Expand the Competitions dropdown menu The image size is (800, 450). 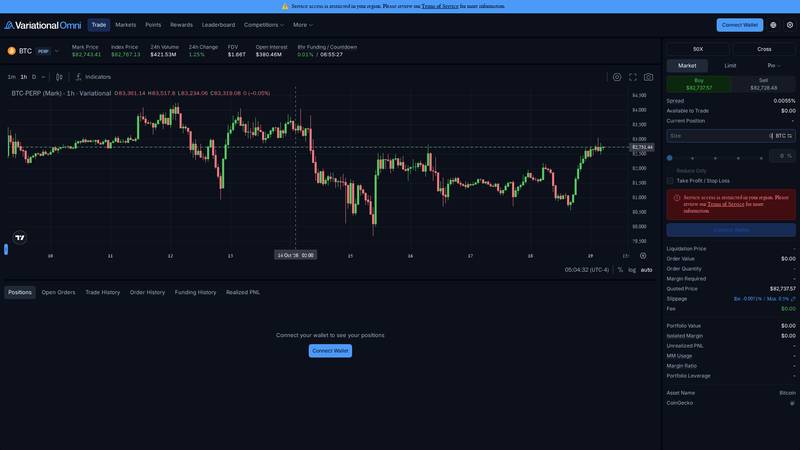click(x=263, y=25)
